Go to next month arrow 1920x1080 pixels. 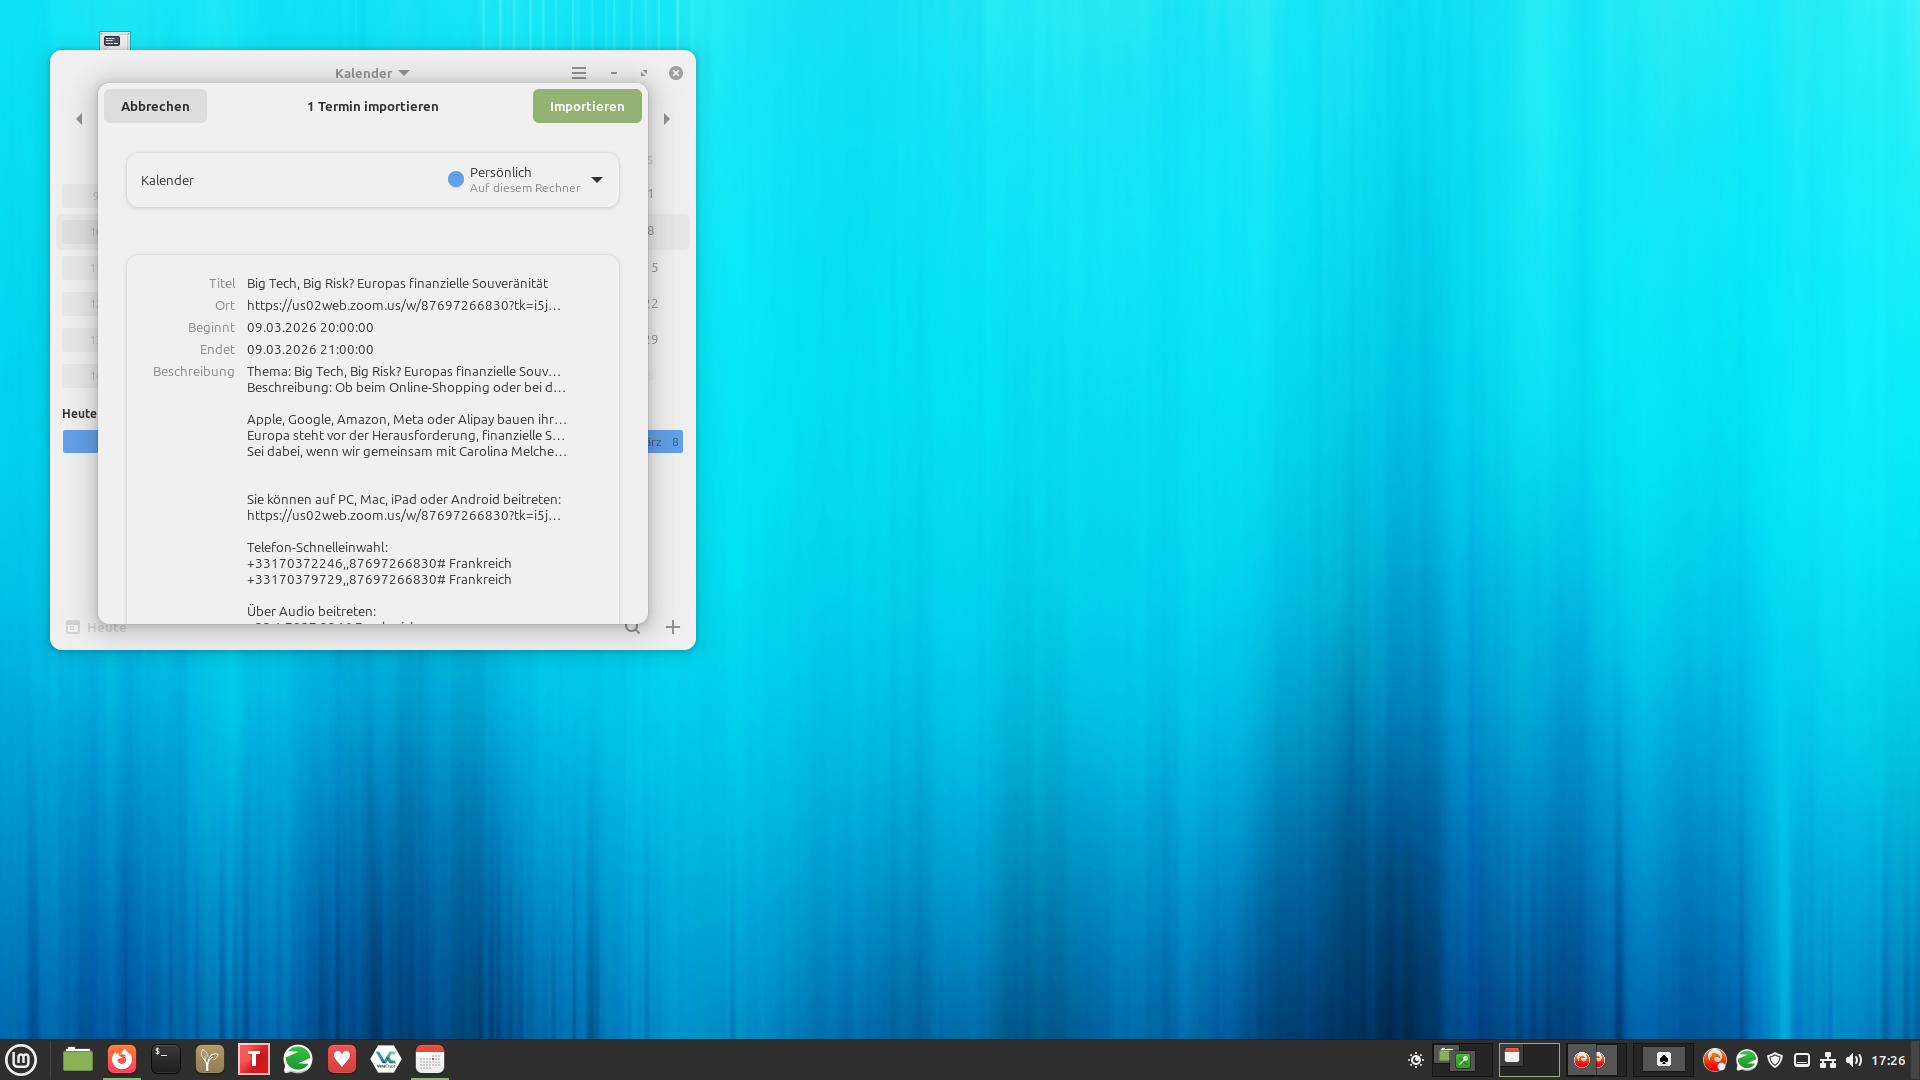point(667,119)
